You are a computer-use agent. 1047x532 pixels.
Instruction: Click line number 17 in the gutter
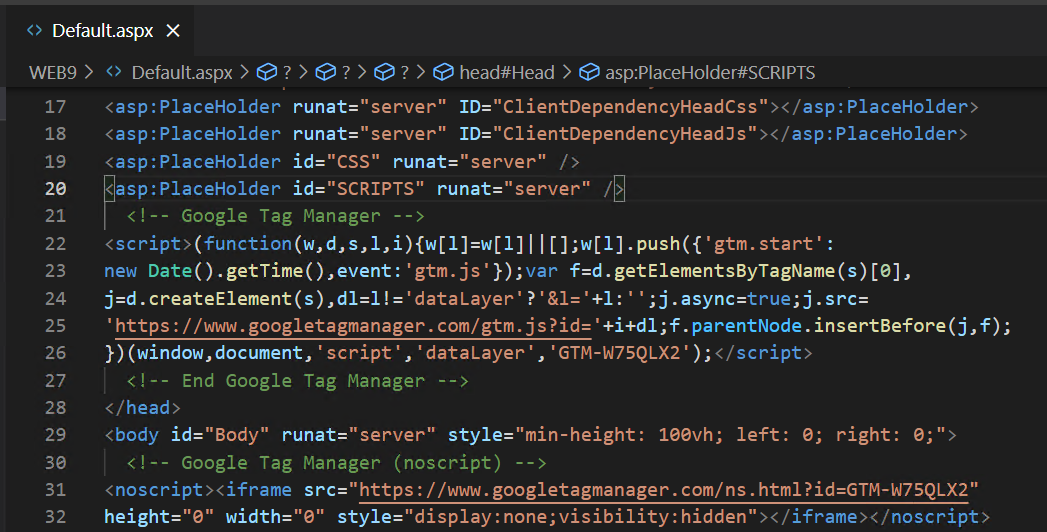tap(55, 107)
